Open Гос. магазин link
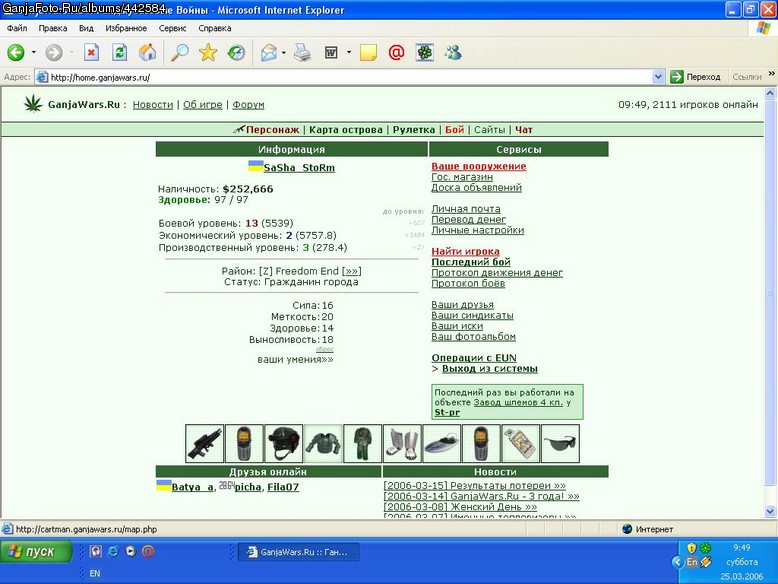 [x=462, y=177]
